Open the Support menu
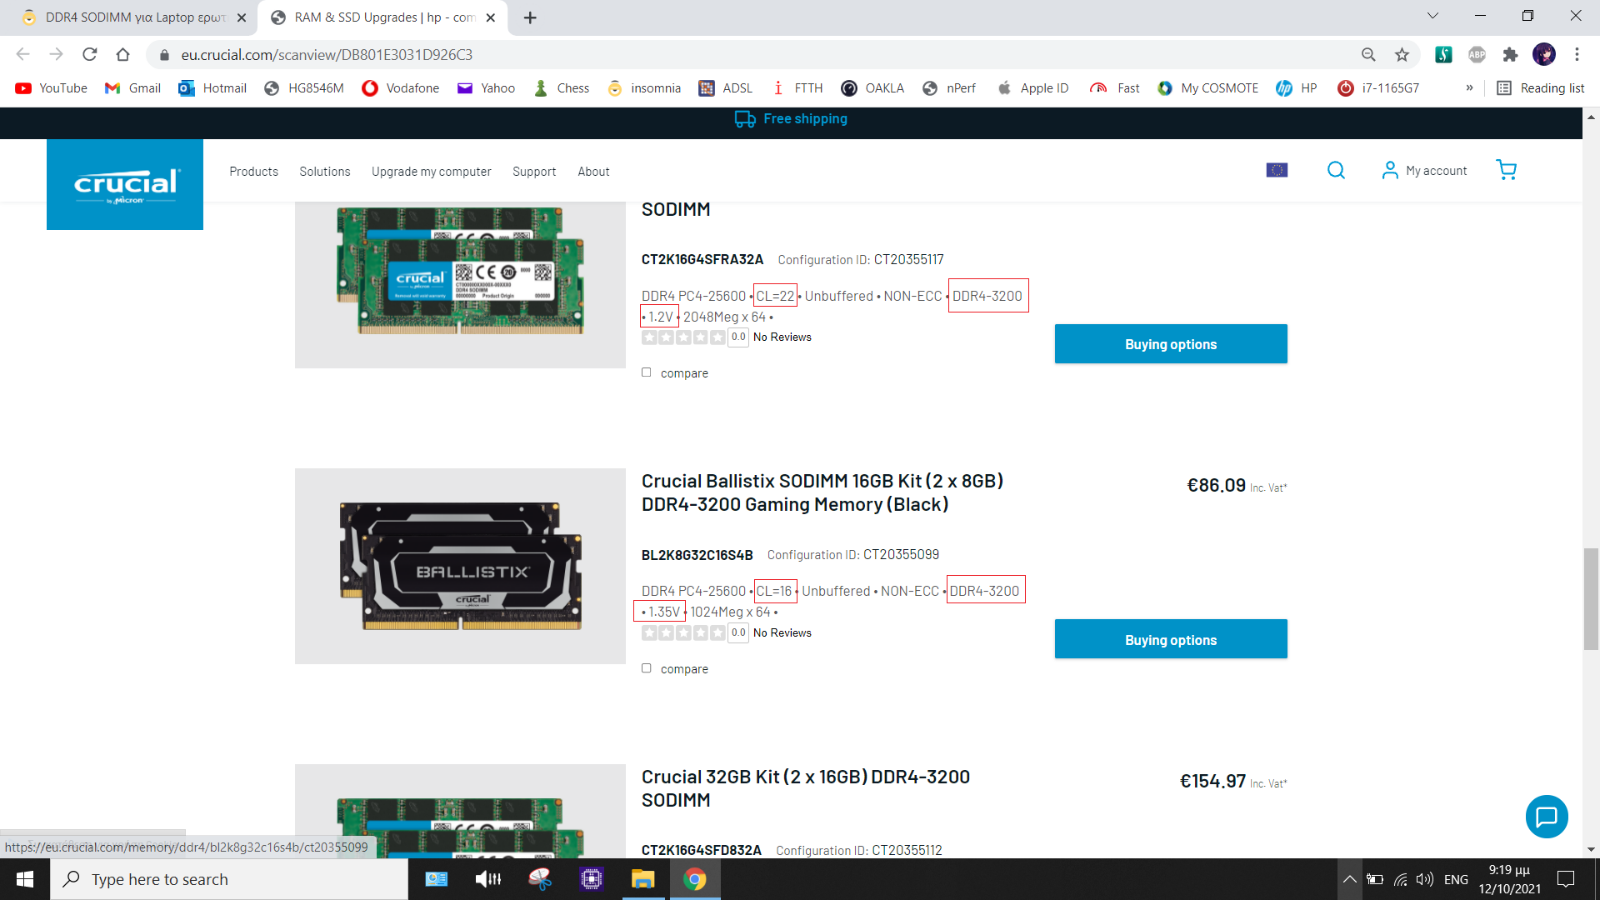 coord(534,172)
